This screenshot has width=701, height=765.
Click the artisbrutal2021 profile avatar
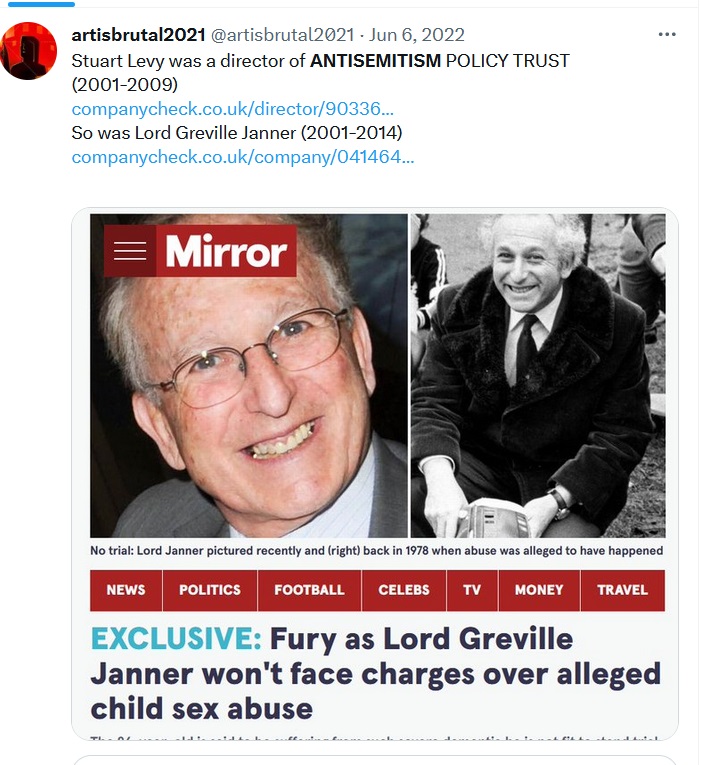(28, 51)
